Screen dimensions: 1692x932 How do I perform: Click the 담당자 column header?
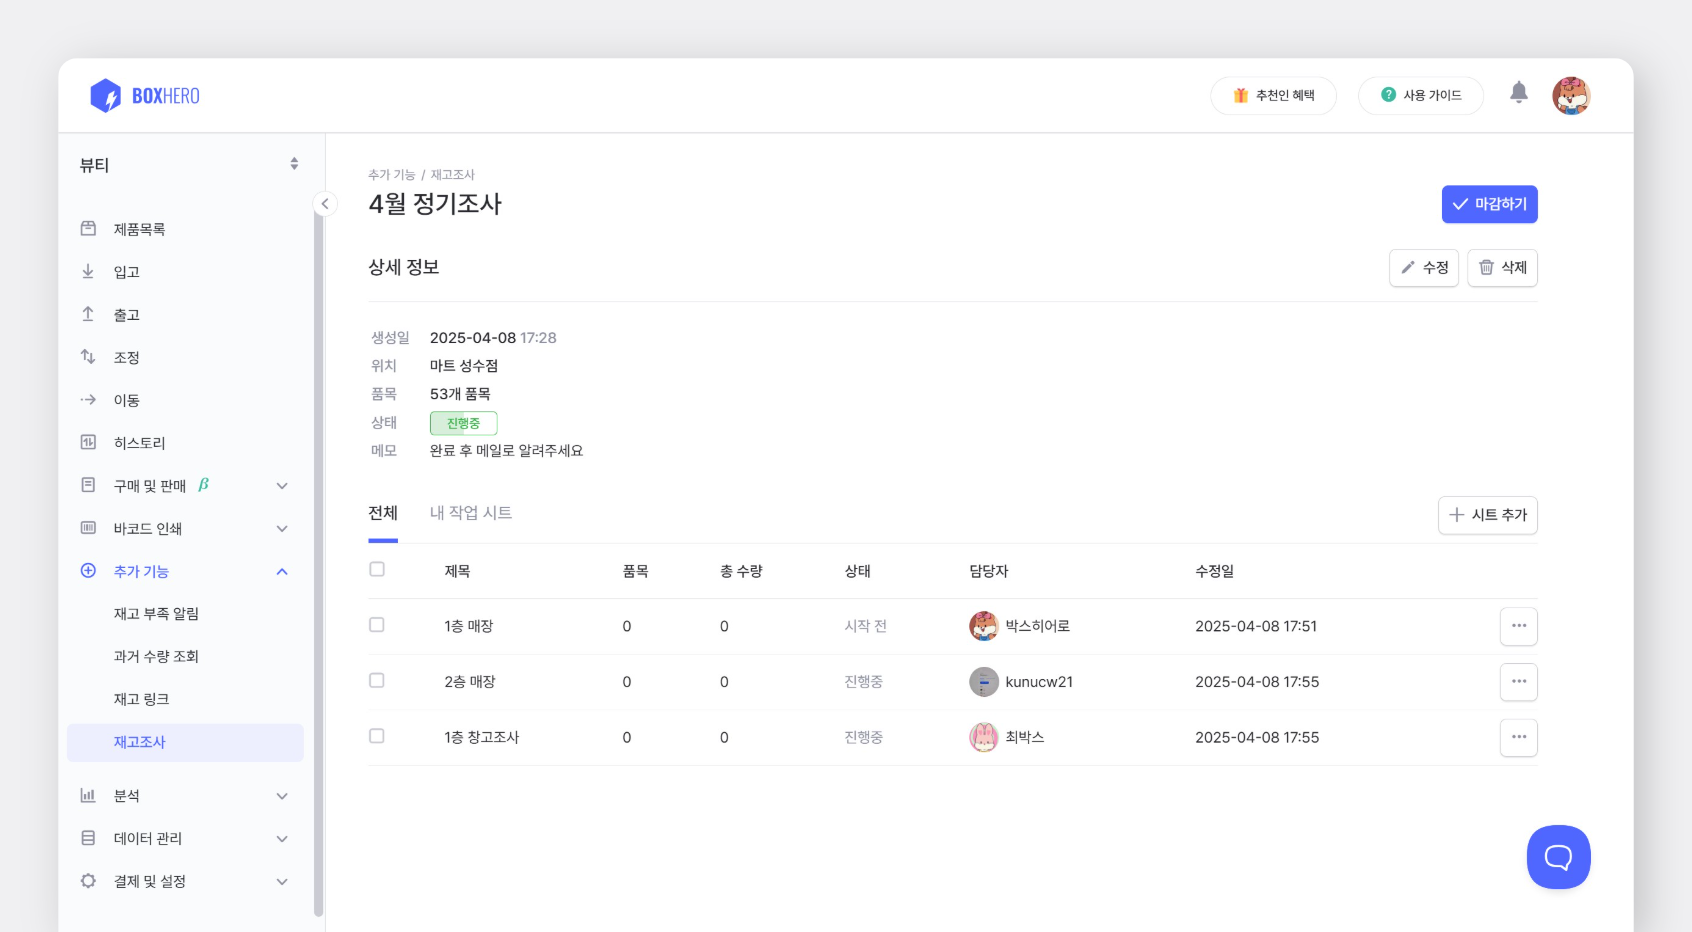tap(988, 571)
